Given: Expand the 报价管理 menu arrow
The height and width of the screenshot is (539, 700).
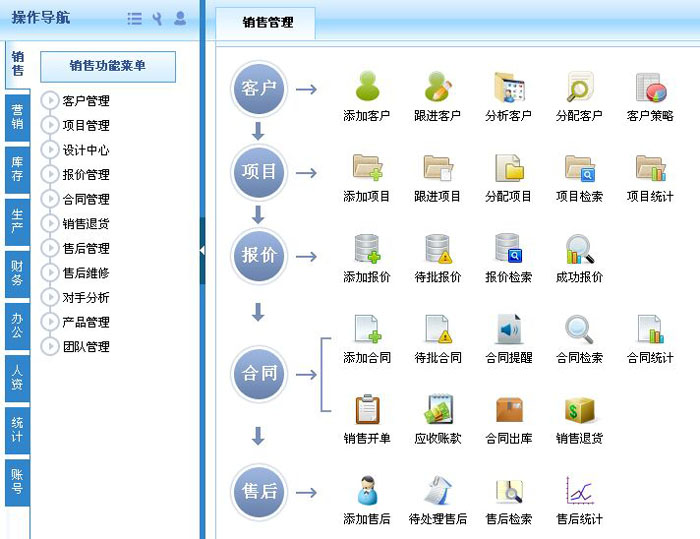Looking at the screenshot, I should click(50, 174).
